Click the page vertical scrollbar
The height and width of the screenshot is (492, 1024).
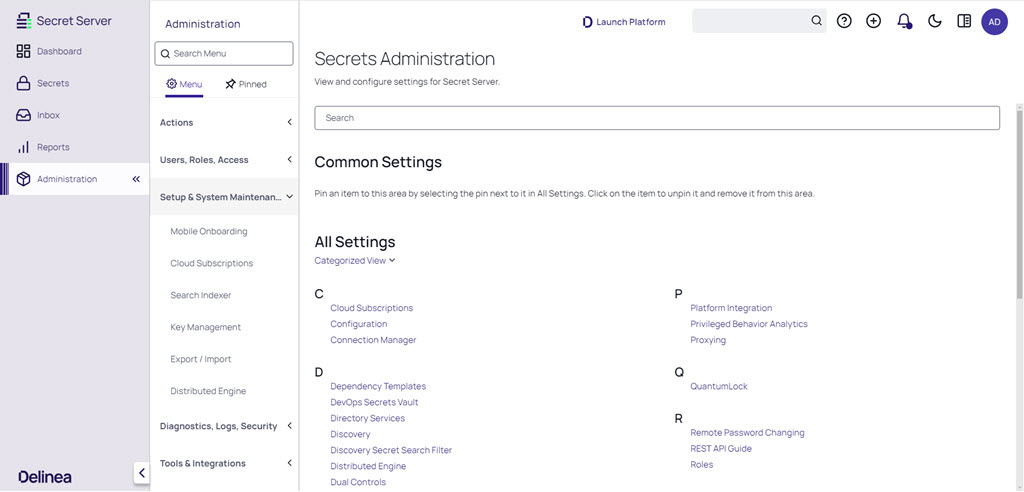coord(1019,196)
